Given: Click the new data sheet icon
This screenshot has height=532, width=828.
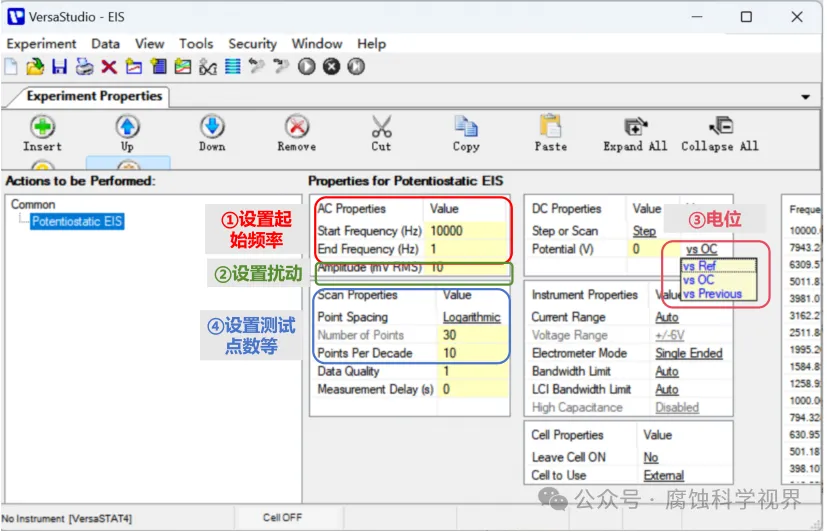Looking at the screenshot, I should (158, 67).
